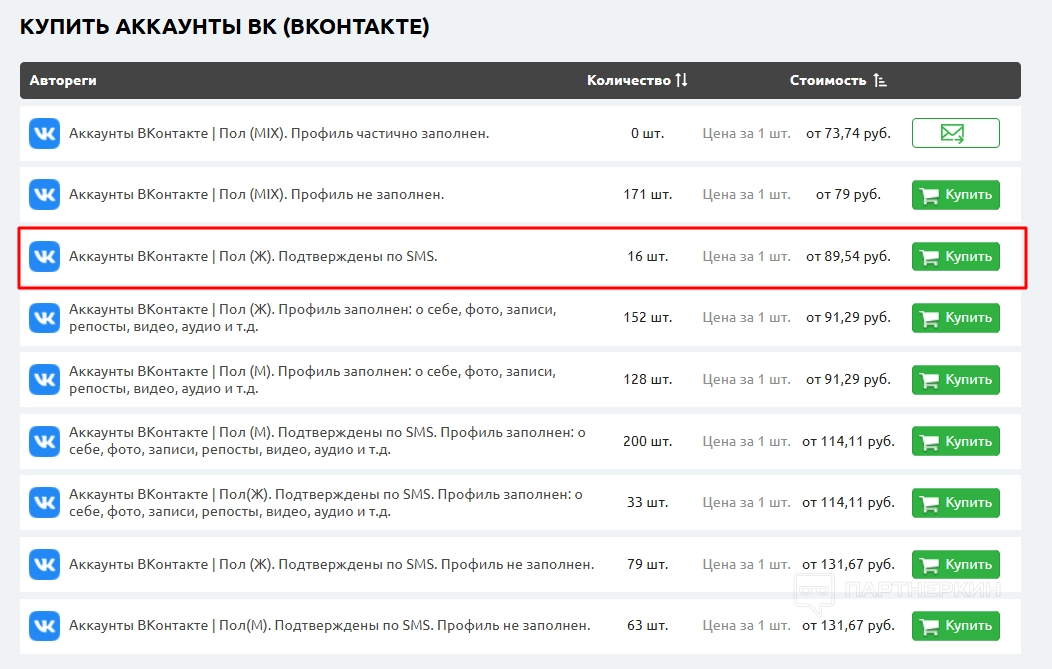Click VK icon in the 63 шт. row

[44, 625]
